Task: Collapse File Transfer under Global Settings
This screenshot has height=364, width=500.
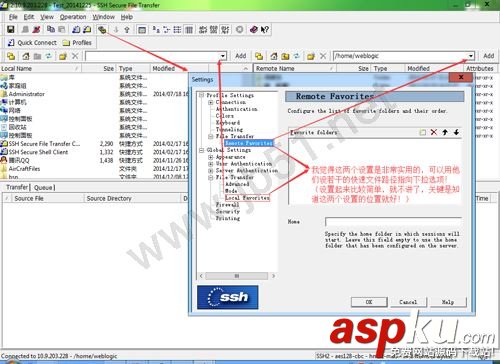Action: click(x=211, y=178)
